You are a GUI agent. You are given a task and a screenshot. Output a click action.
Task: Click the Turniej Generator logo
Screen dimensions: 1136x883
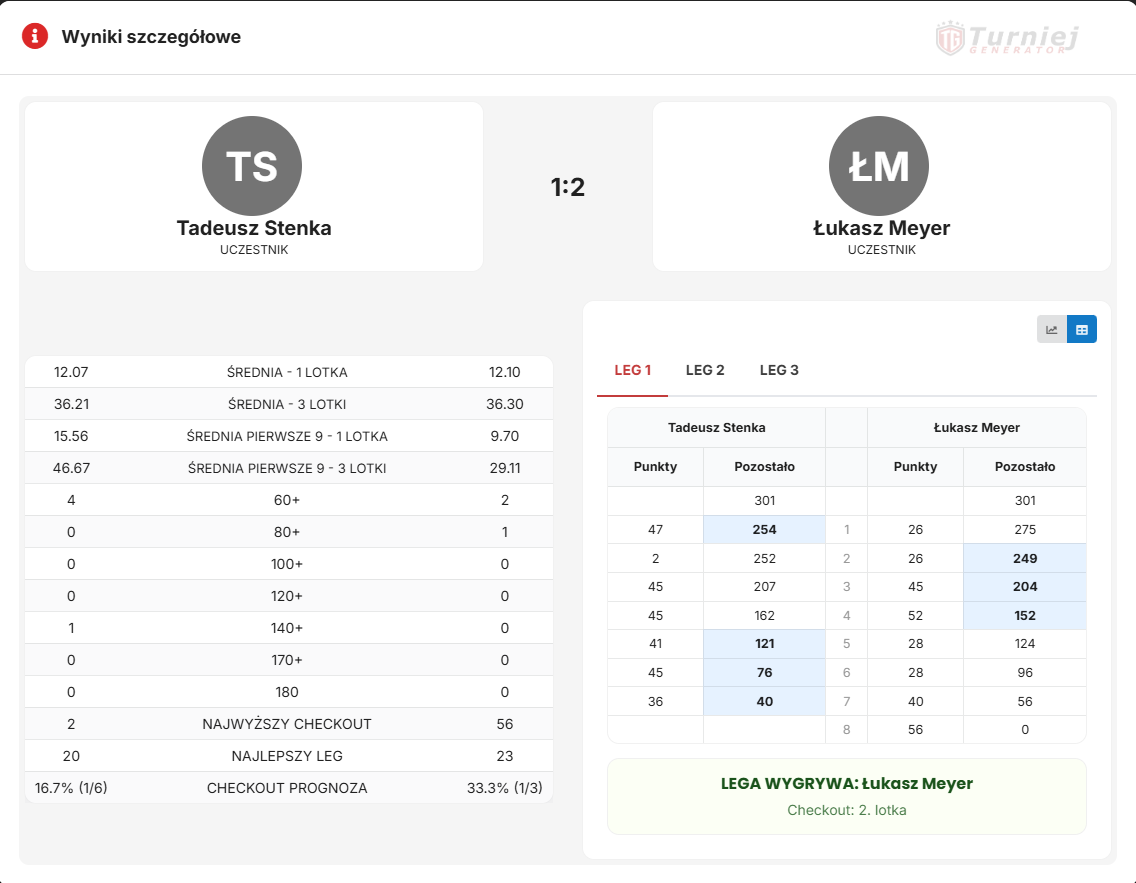1007,38
